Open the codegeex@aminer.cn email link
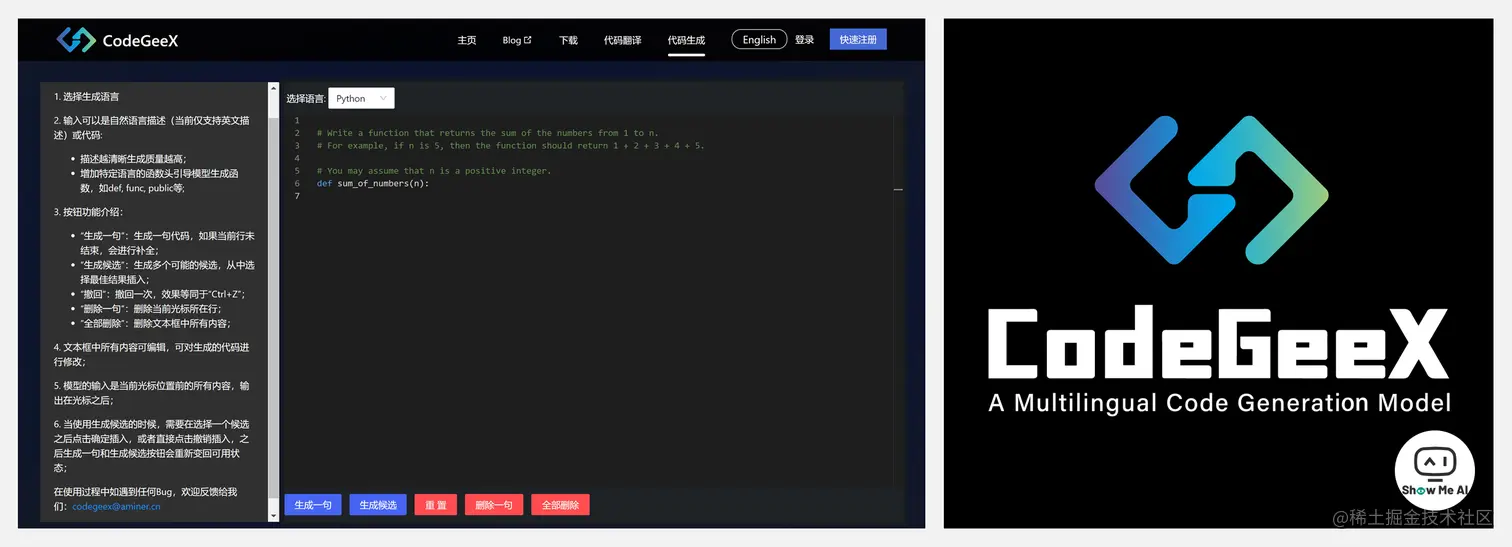Image resolution: width=1512 pixels, height=547 pixels. (x=116, y=507)
